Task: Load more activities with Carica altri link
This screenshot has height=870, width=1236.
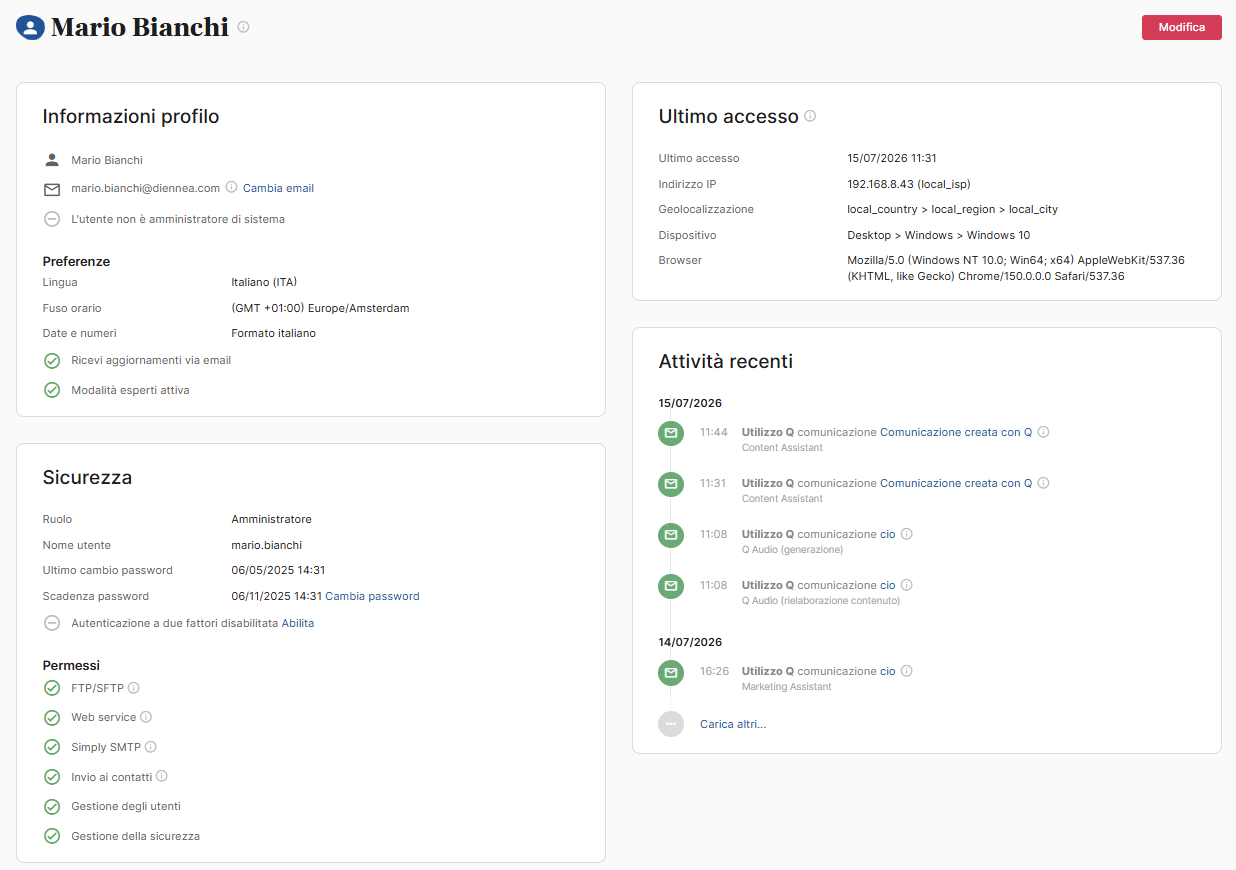Action: point(733,724)
